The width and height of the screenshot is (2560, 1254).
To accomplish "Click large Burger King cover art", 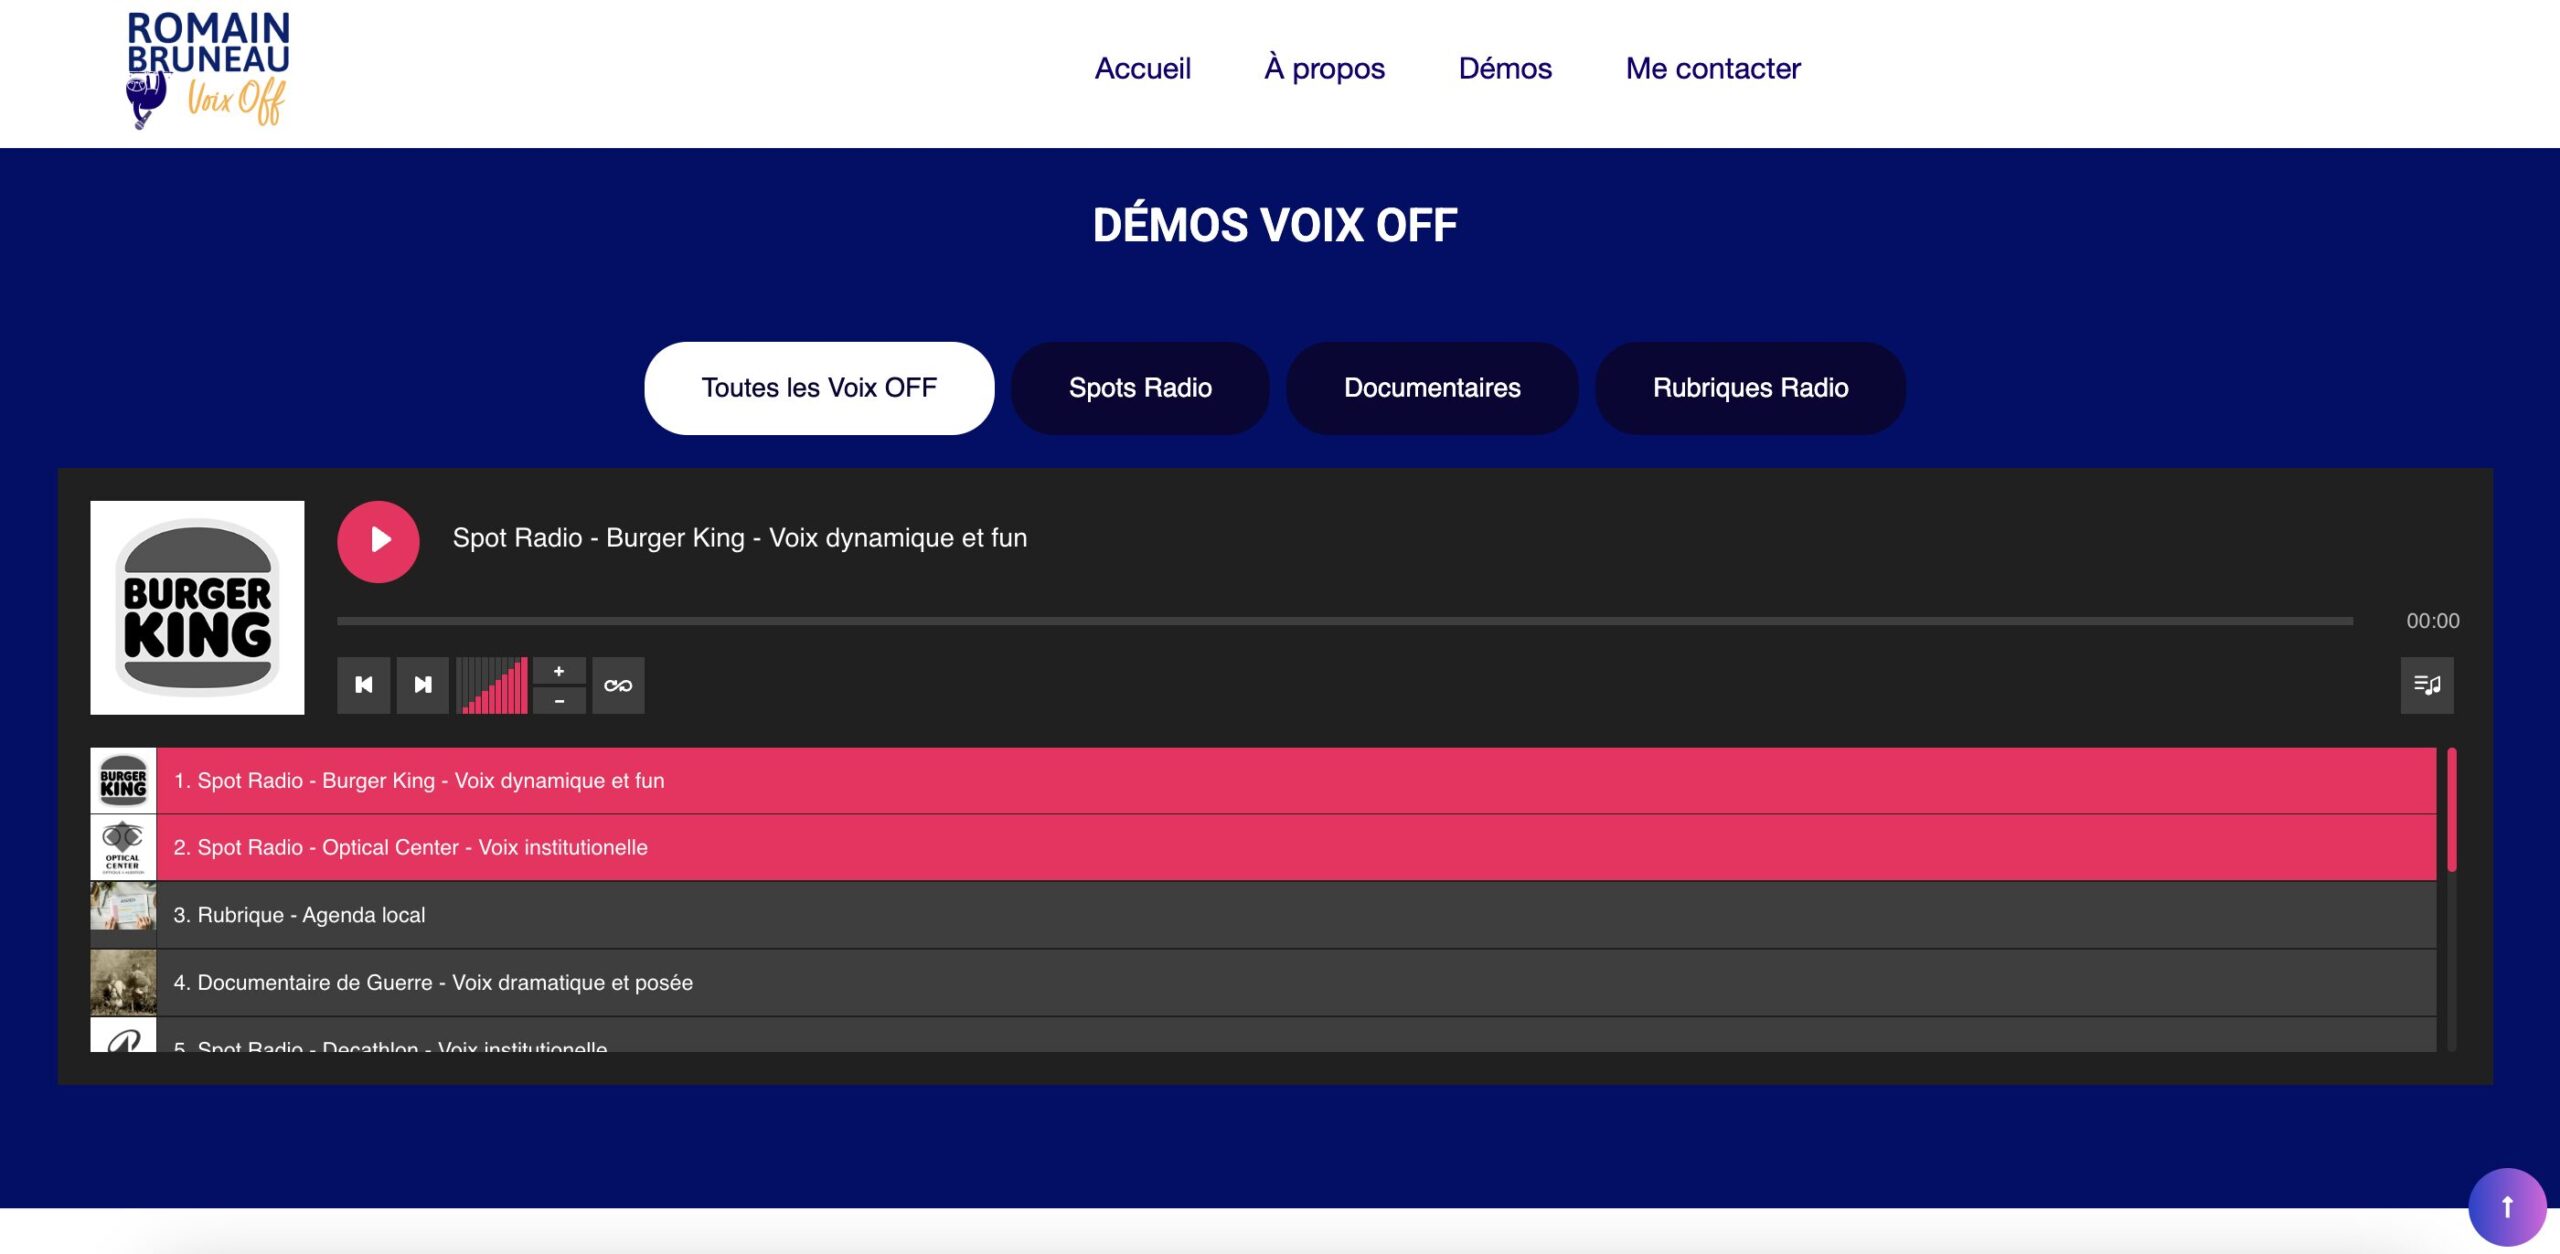I will [x=197, y=608].
